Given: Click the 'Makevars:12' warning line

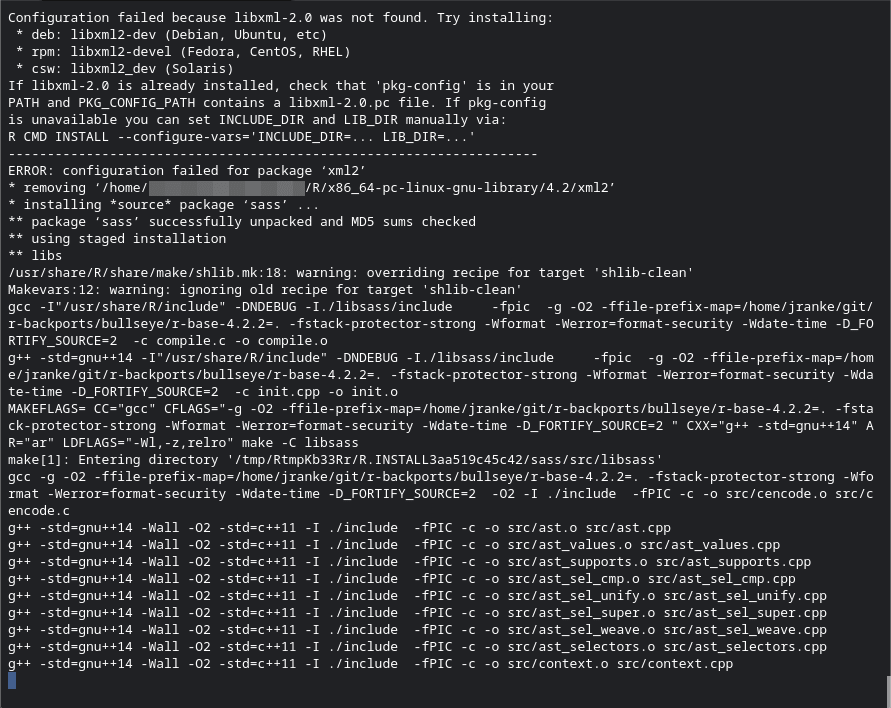Looking at the screenshot, I should click(265, 290).
